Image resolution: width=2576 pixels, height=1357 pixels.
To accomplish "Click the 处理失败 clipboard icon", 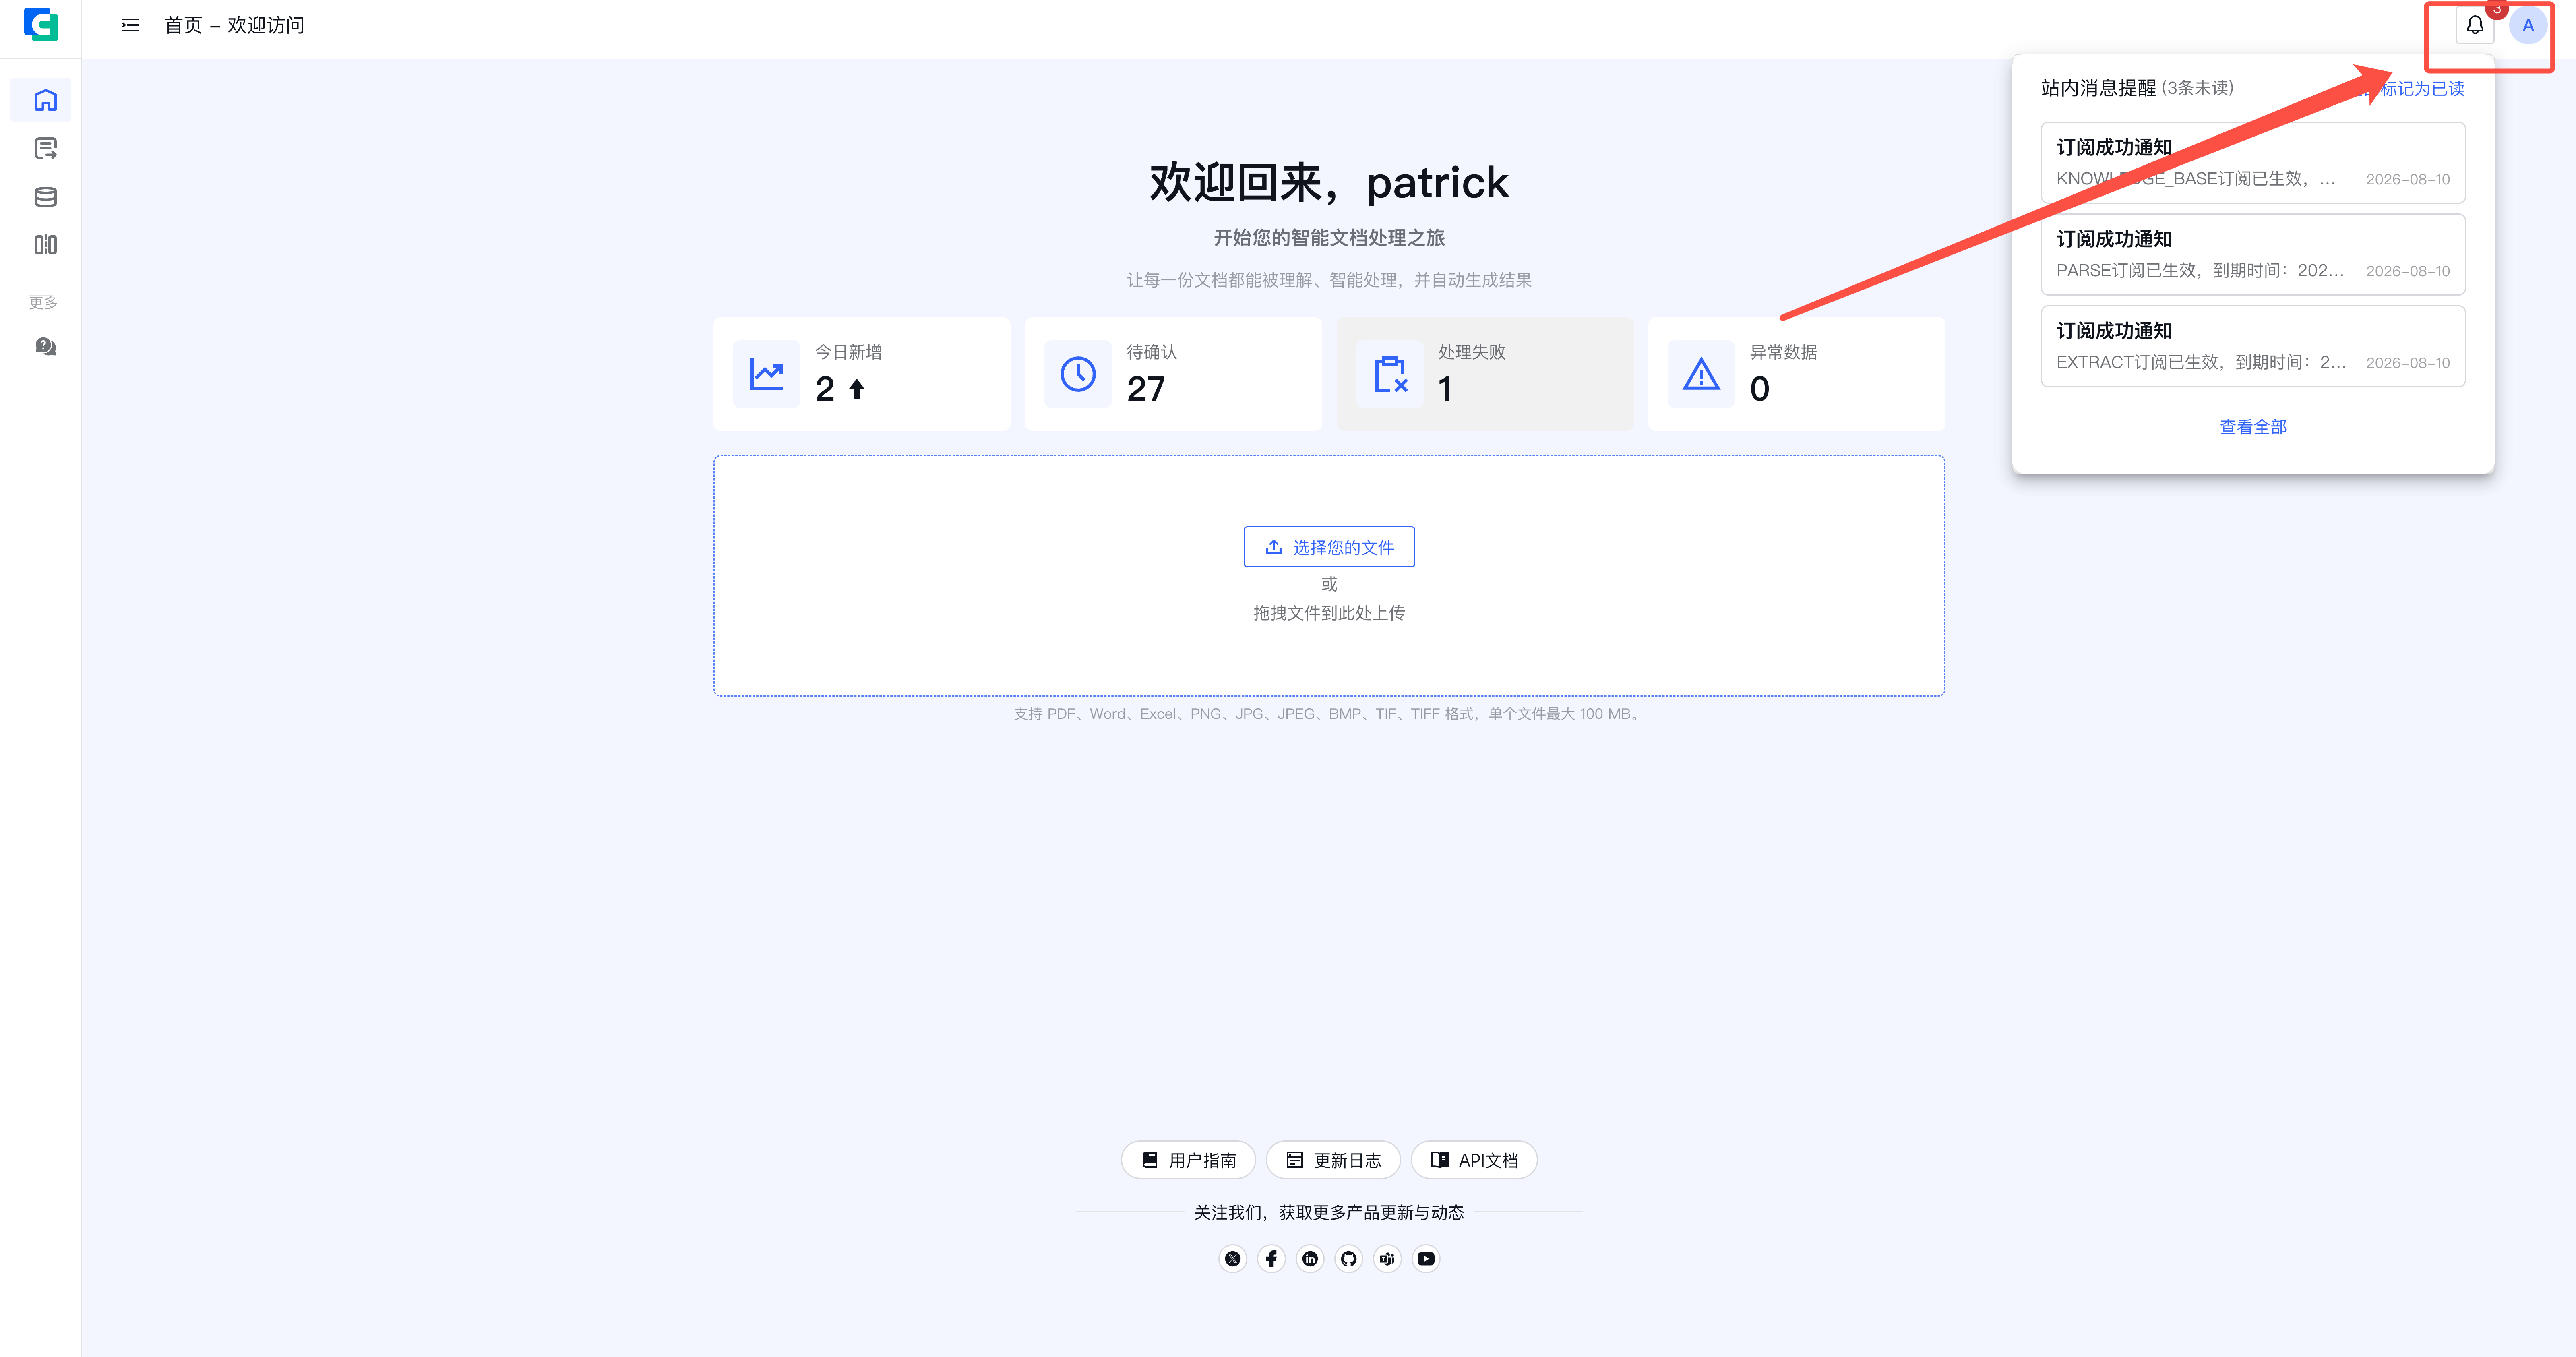I will 1390,374.
